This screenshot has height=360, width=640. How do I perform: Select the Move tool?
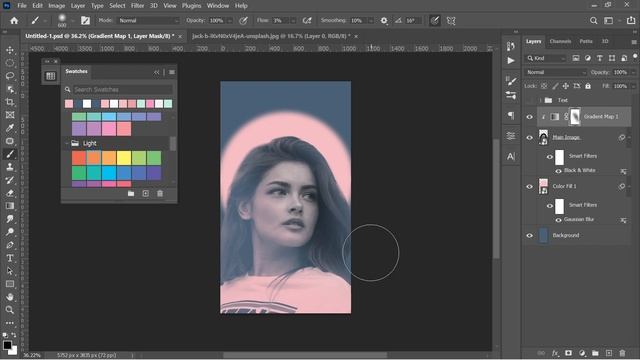[10, 50]
